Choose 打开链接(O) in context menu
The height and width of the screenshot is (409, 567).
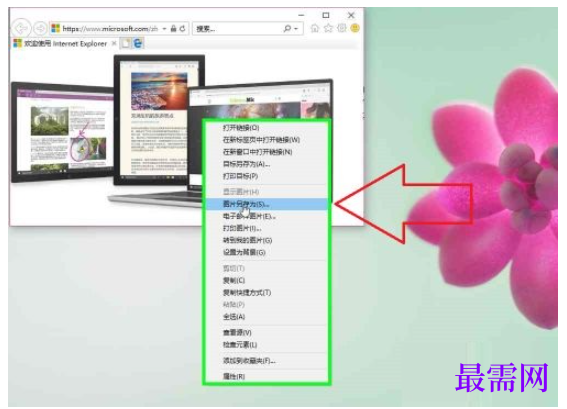pos(266,128)
